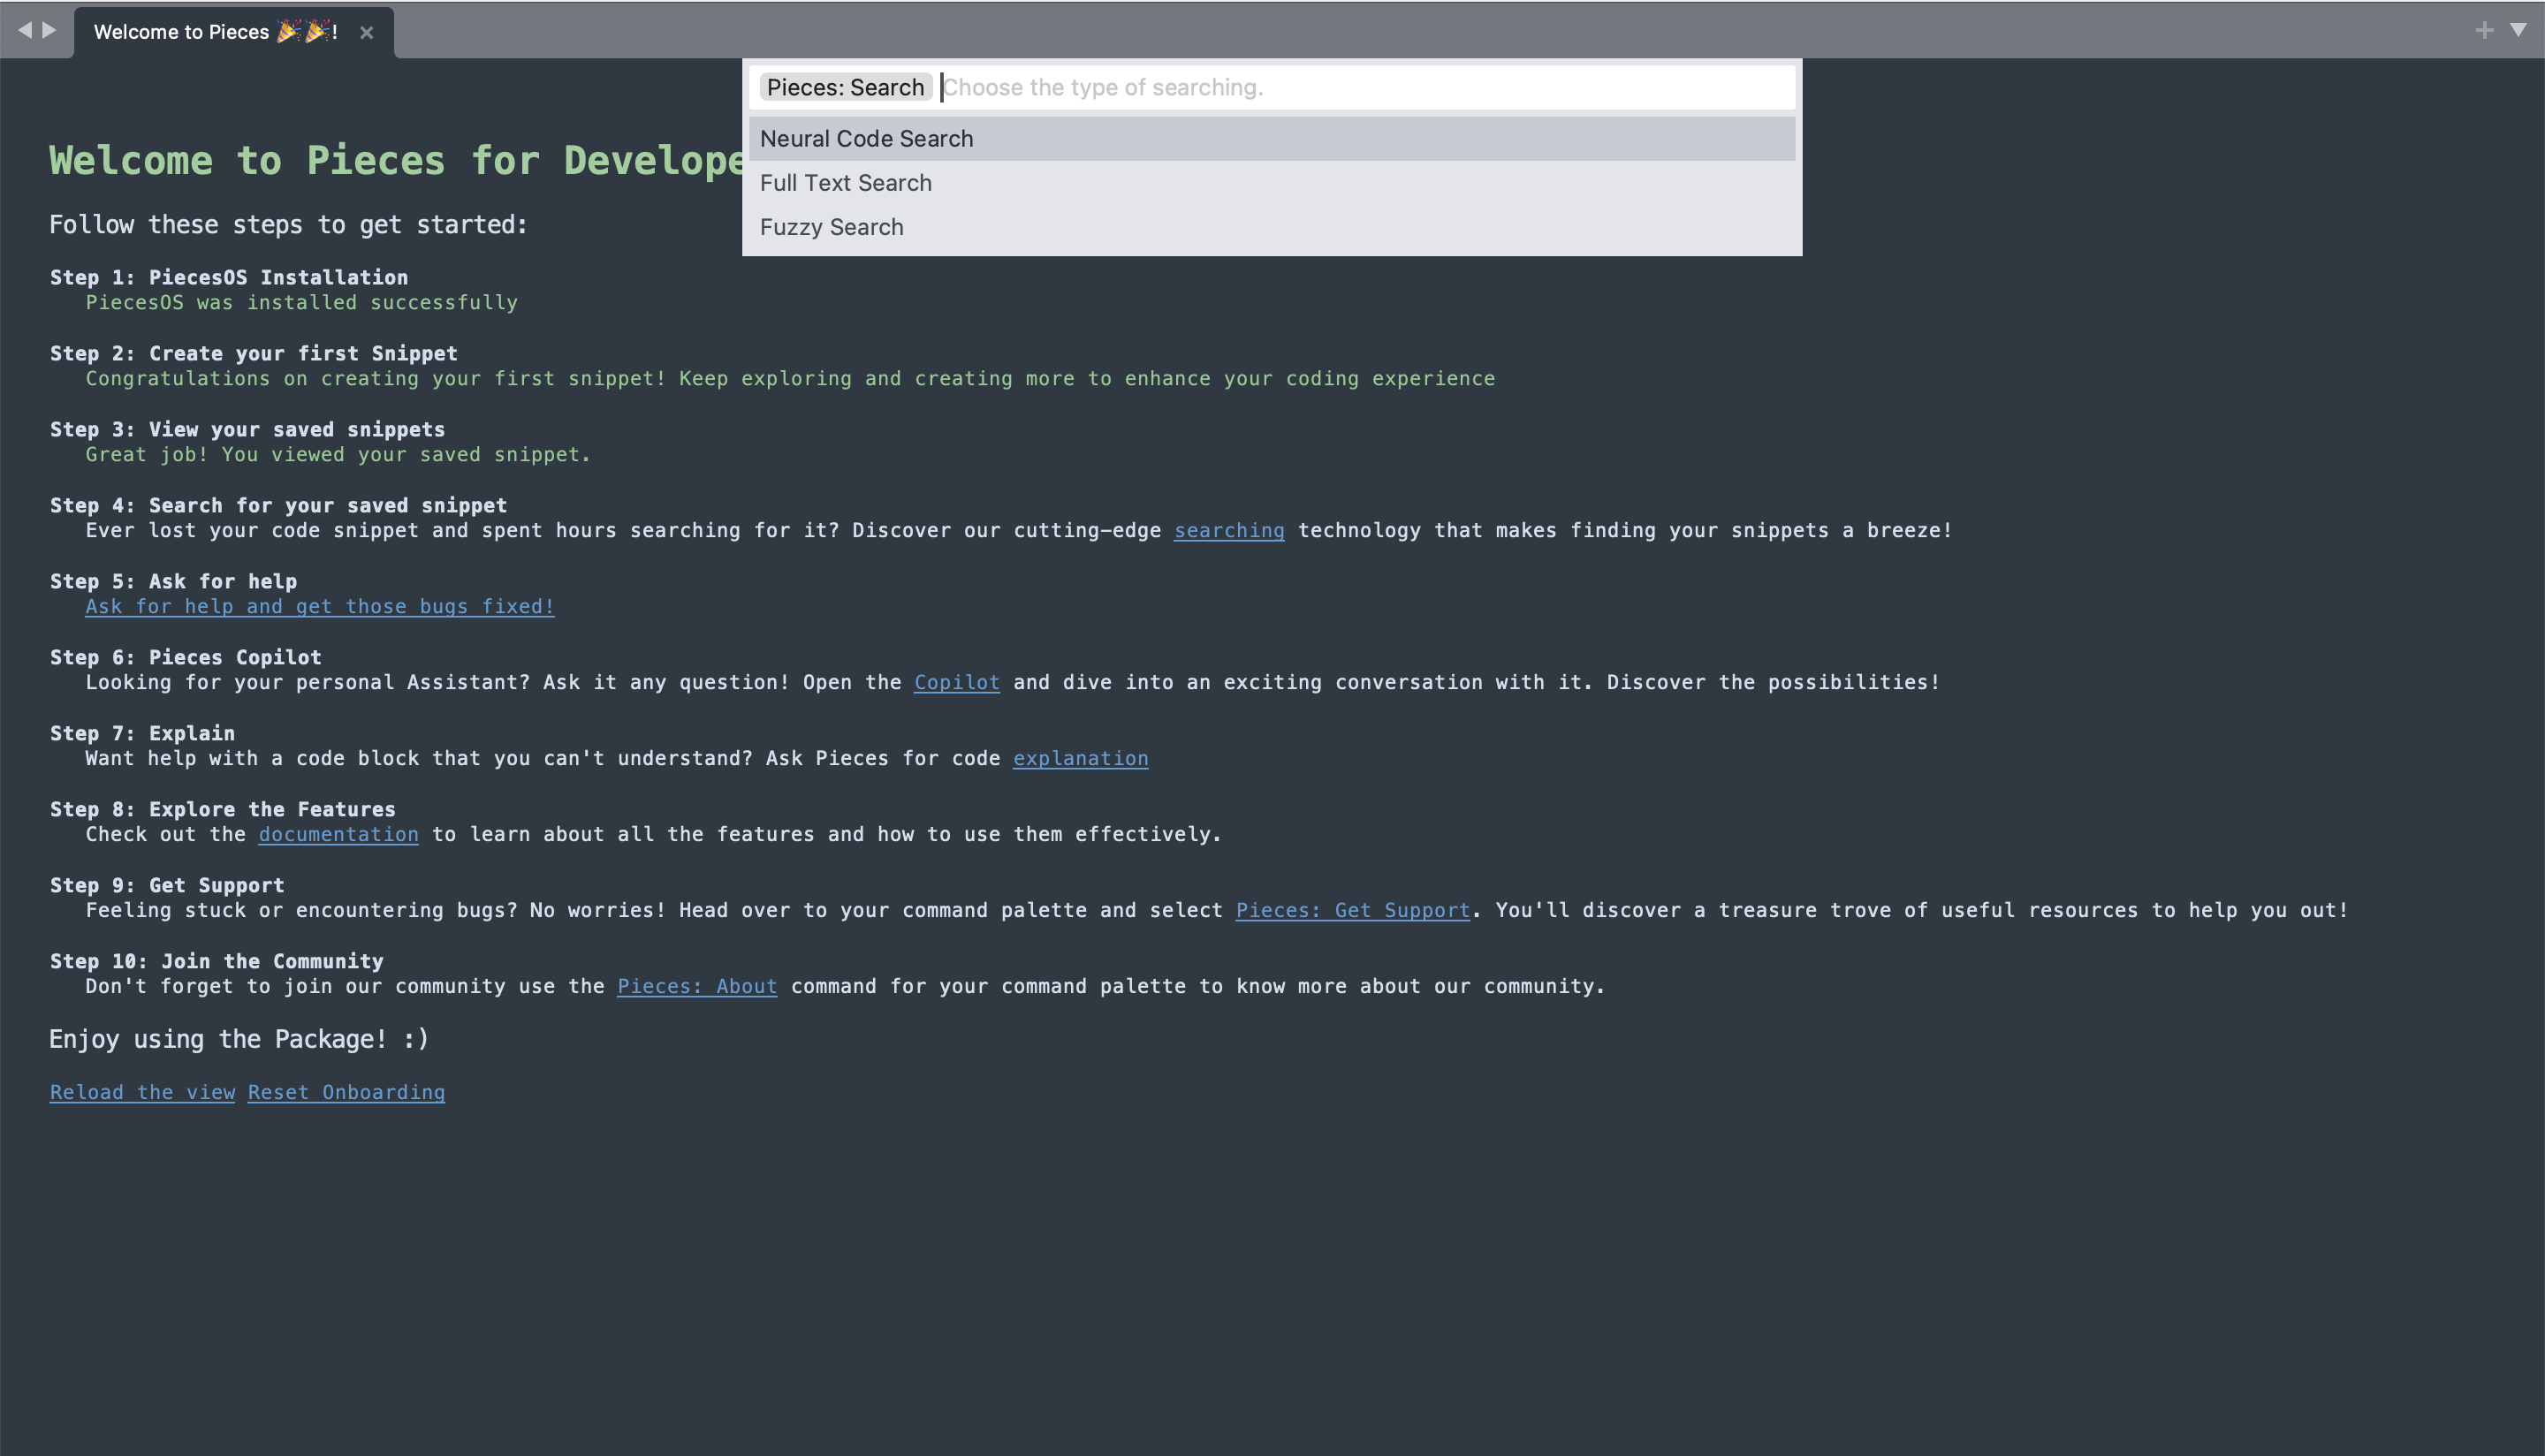This screenshot has width=2545, height=1456.
Task: Click the Step 3: View your saved snippets heading
Action: pos(248,429)
